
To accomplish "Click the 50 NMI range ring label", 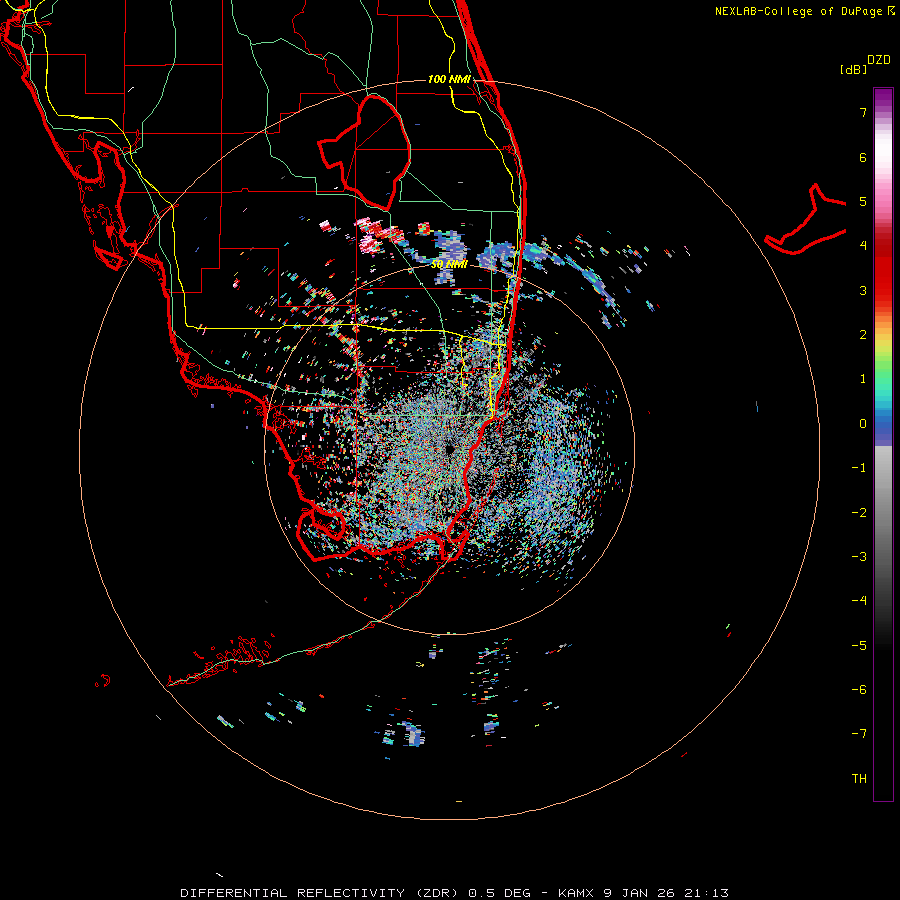I will [449, 264].
